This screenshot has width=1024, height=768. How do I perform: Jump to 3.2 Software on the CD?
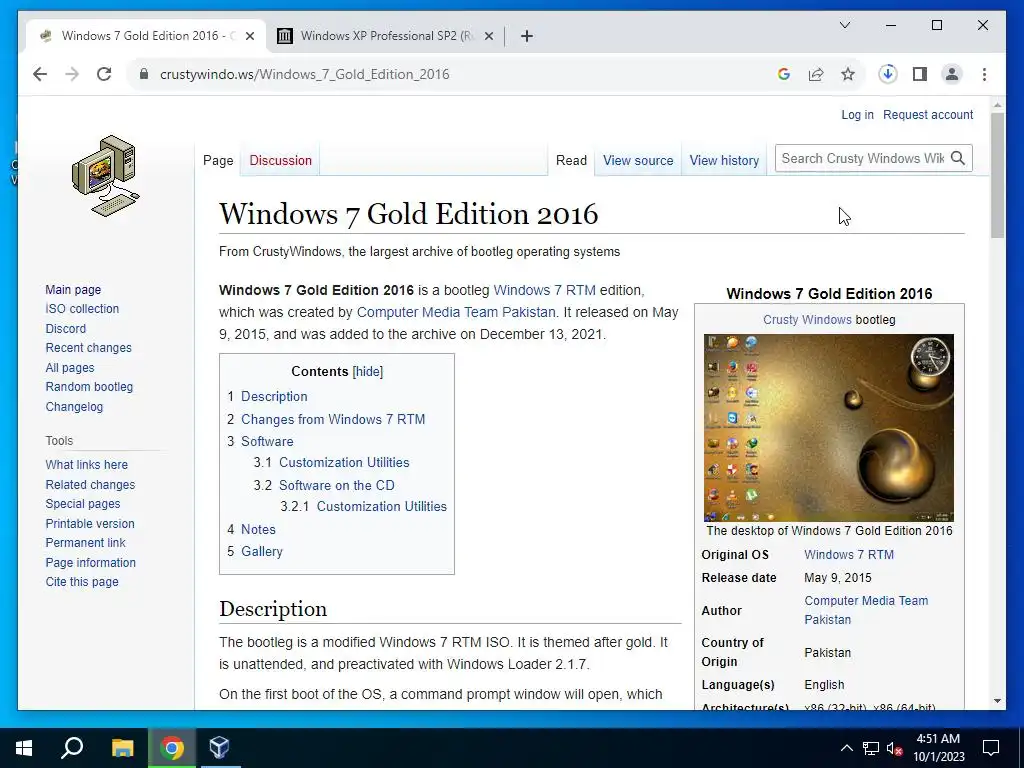point(336,485)
